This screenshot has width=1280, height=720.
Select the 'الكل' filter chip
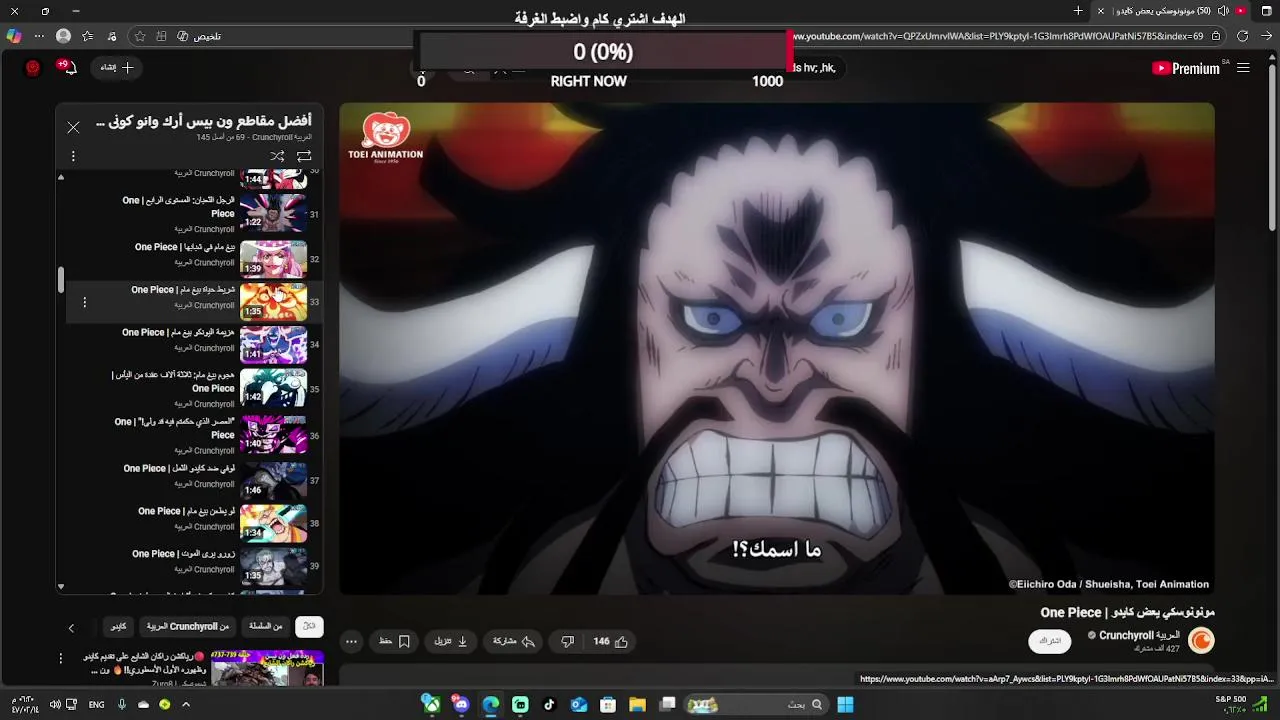click(310, 626)
